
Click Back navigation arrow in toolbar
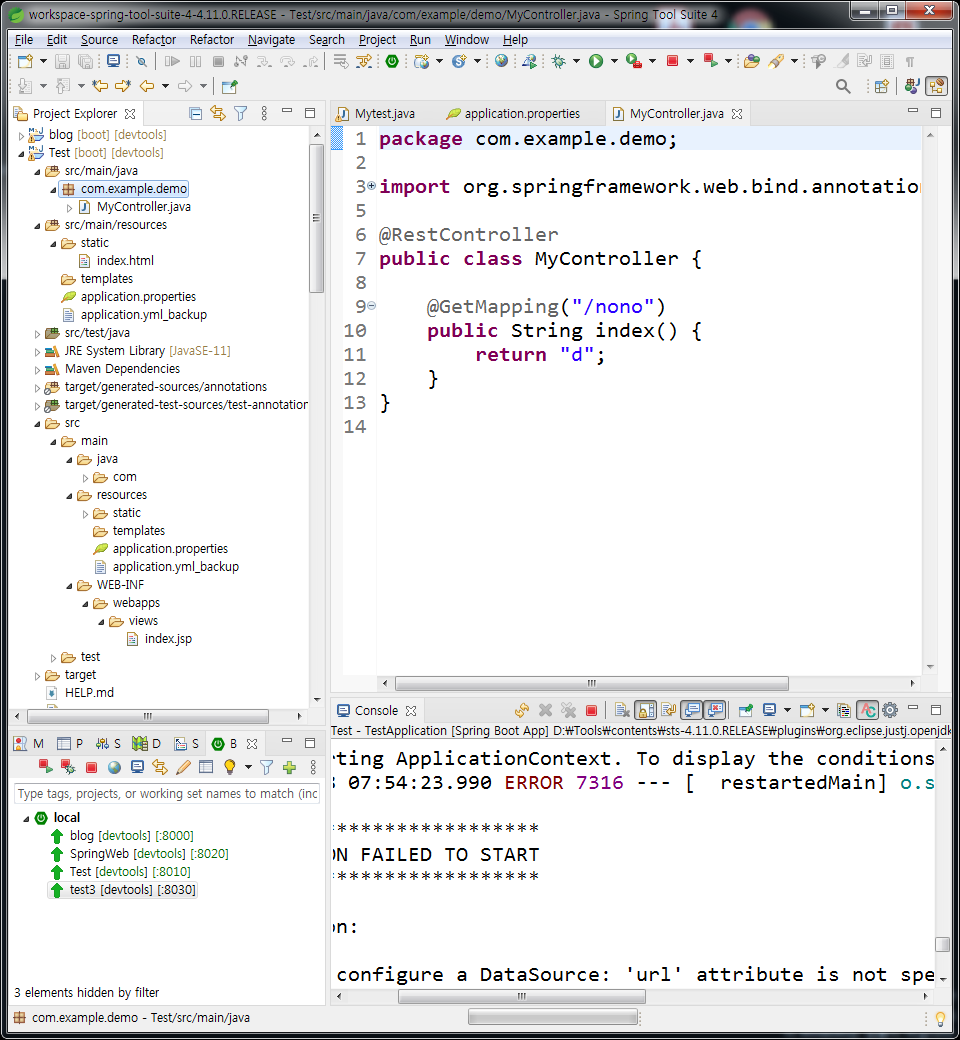147,86
